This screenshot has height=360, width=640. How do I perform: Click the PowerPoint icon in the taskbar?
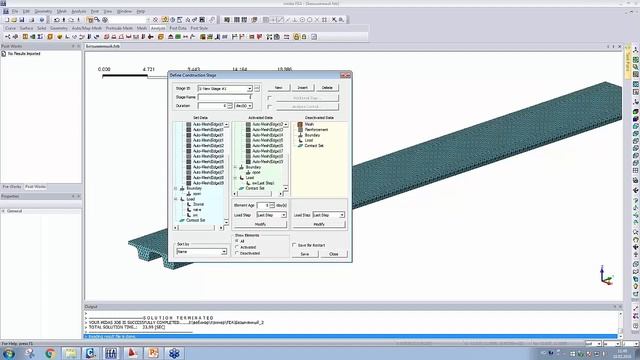click(x=153, y=353)
